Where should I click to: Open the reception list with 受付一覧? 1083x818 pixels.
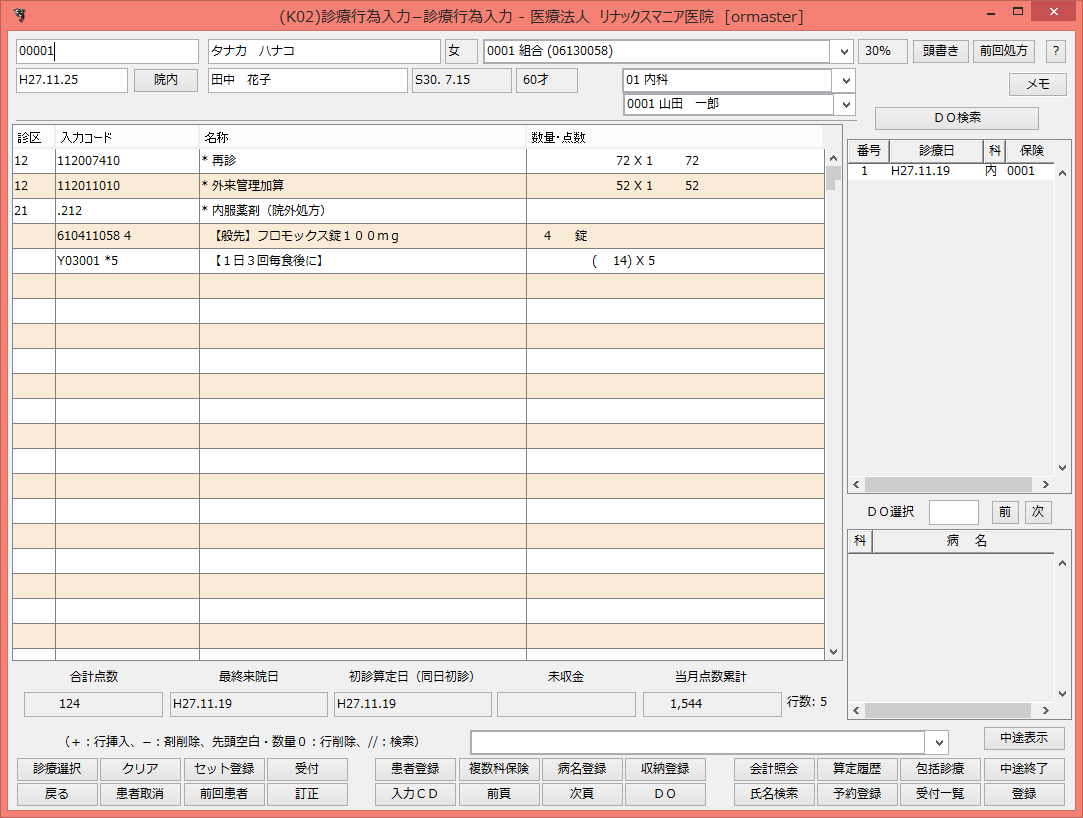(940, 794)
